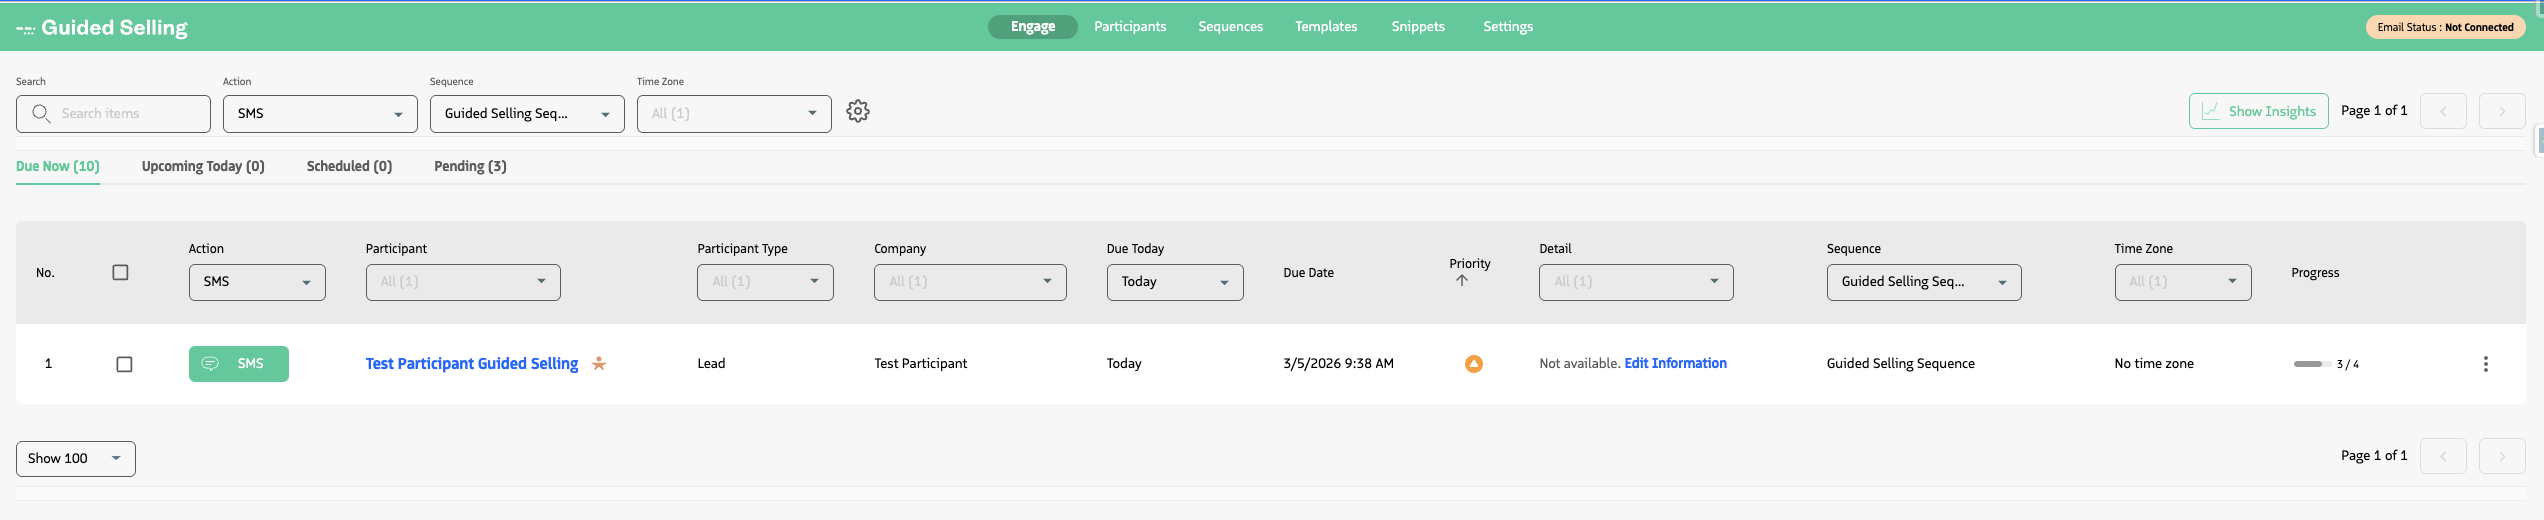Viewport: 2544px width, 520px height.
Task: Open the Show 100 page size dropdown
Action: point(75,459)
